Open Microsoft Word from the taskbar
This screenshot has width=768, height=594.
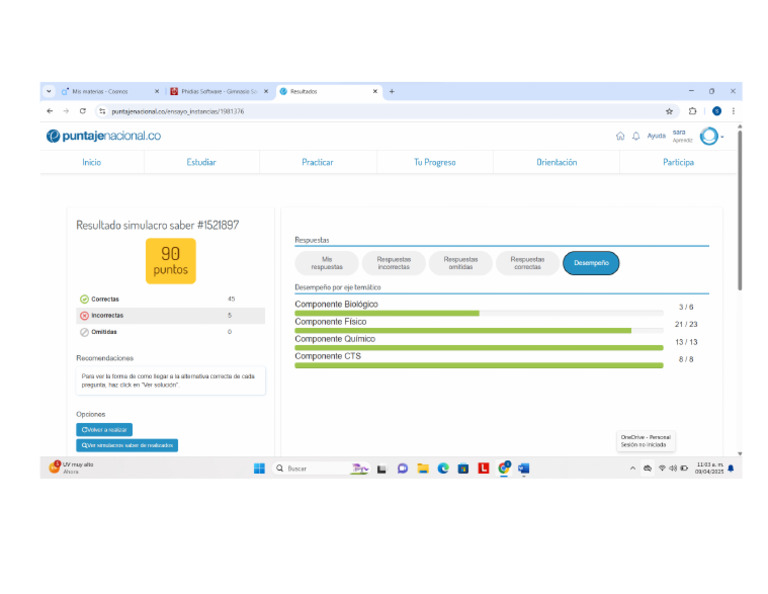[x=523, y=468]
